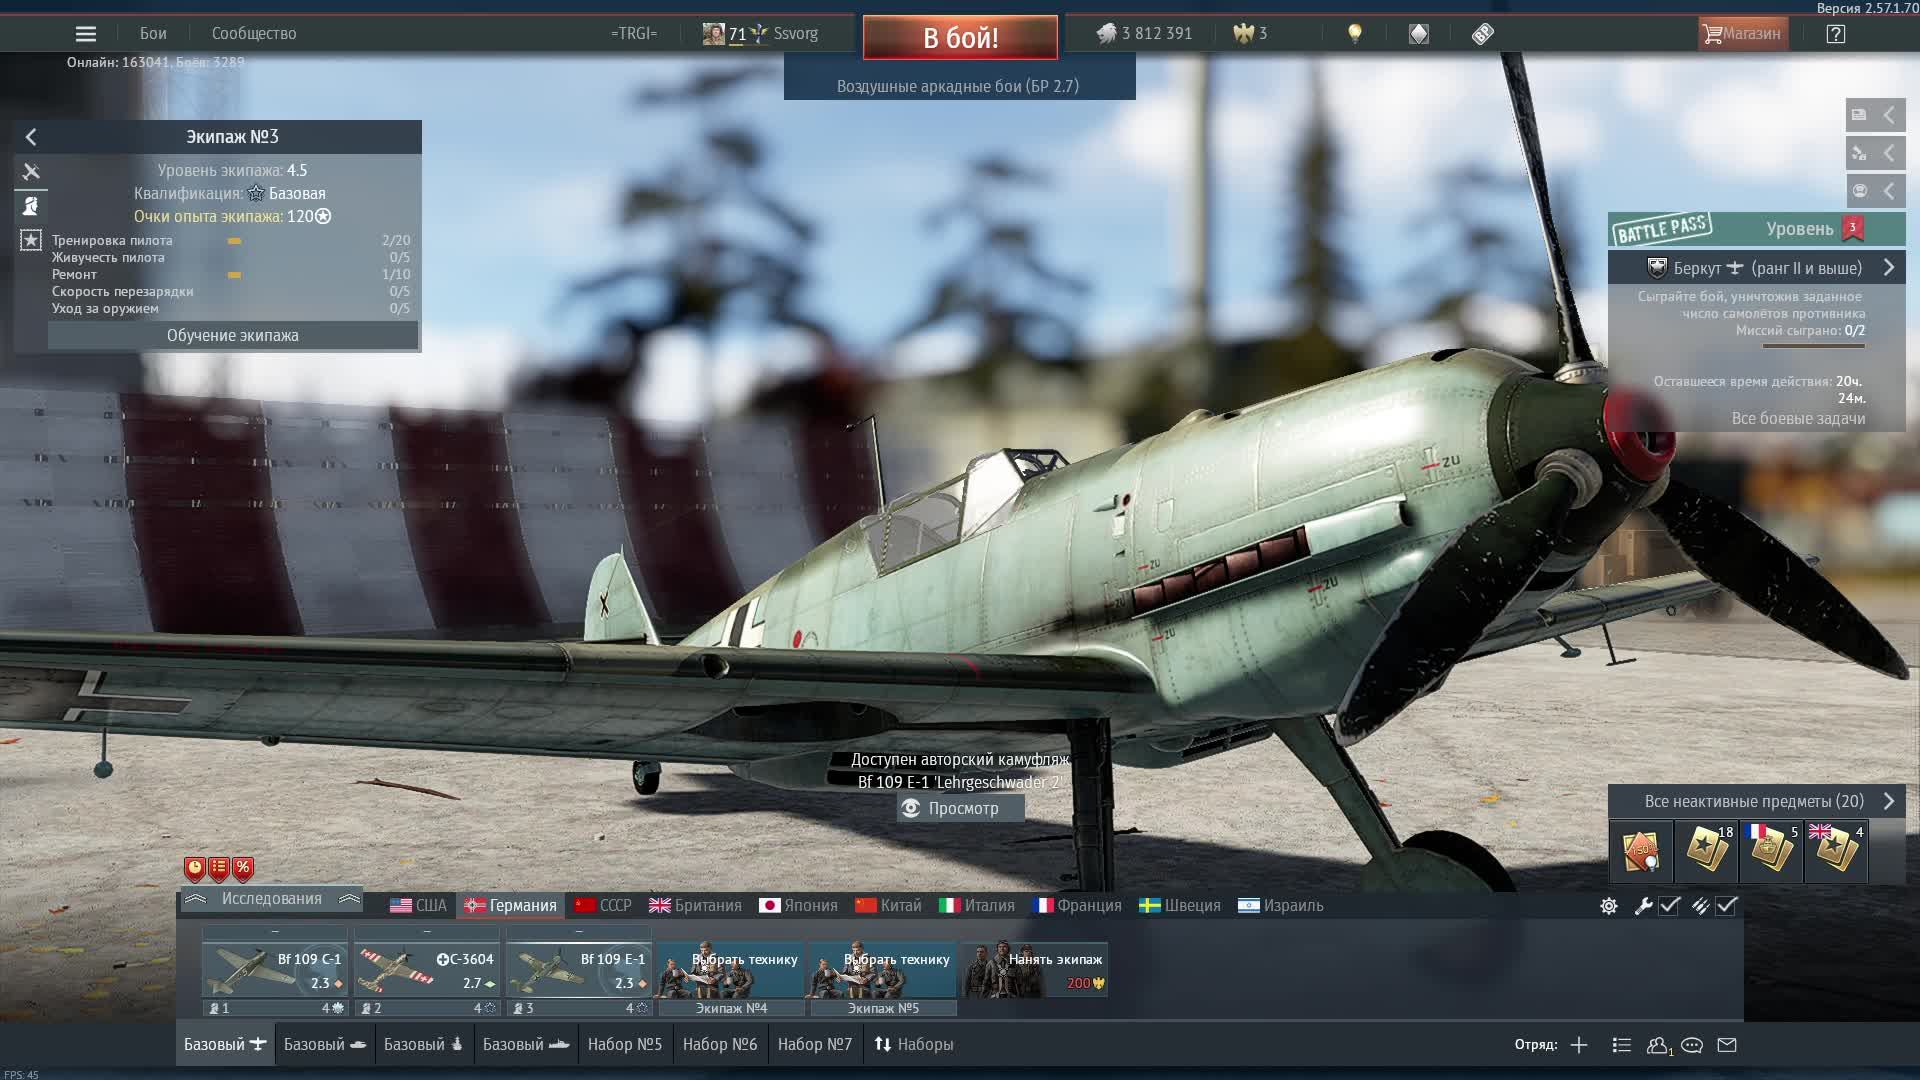1920x1080 pixels.
Task: Open Все боевые задачи link
Action: tap(1798, 419)
